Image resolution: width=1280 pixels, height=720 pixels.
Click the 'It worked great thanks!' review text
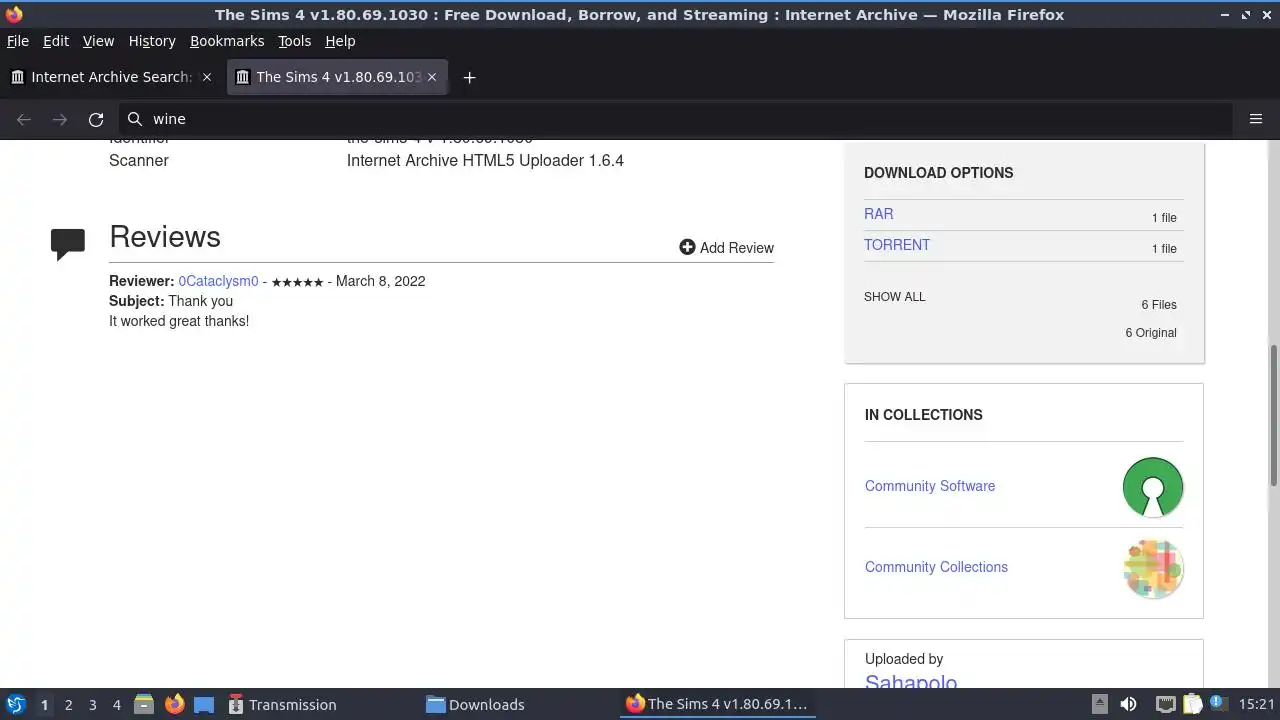(179, 321)
